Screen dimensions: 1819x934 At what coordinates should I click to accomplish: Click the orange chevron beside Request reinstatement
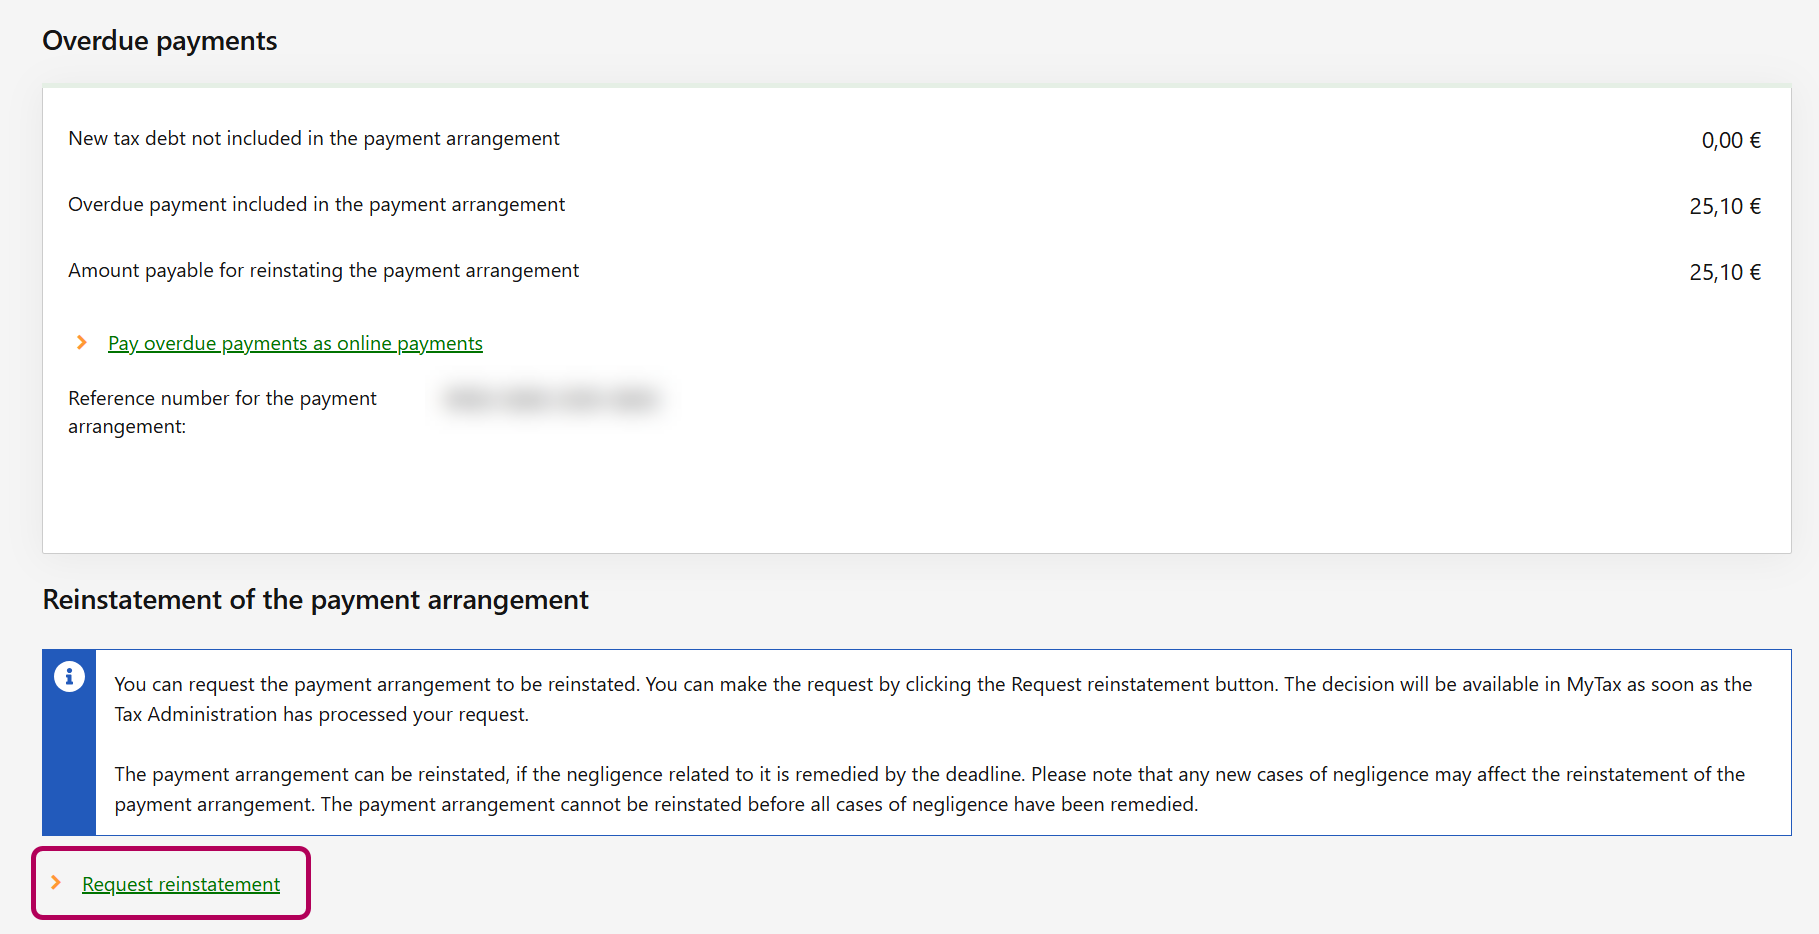point(57,883)
